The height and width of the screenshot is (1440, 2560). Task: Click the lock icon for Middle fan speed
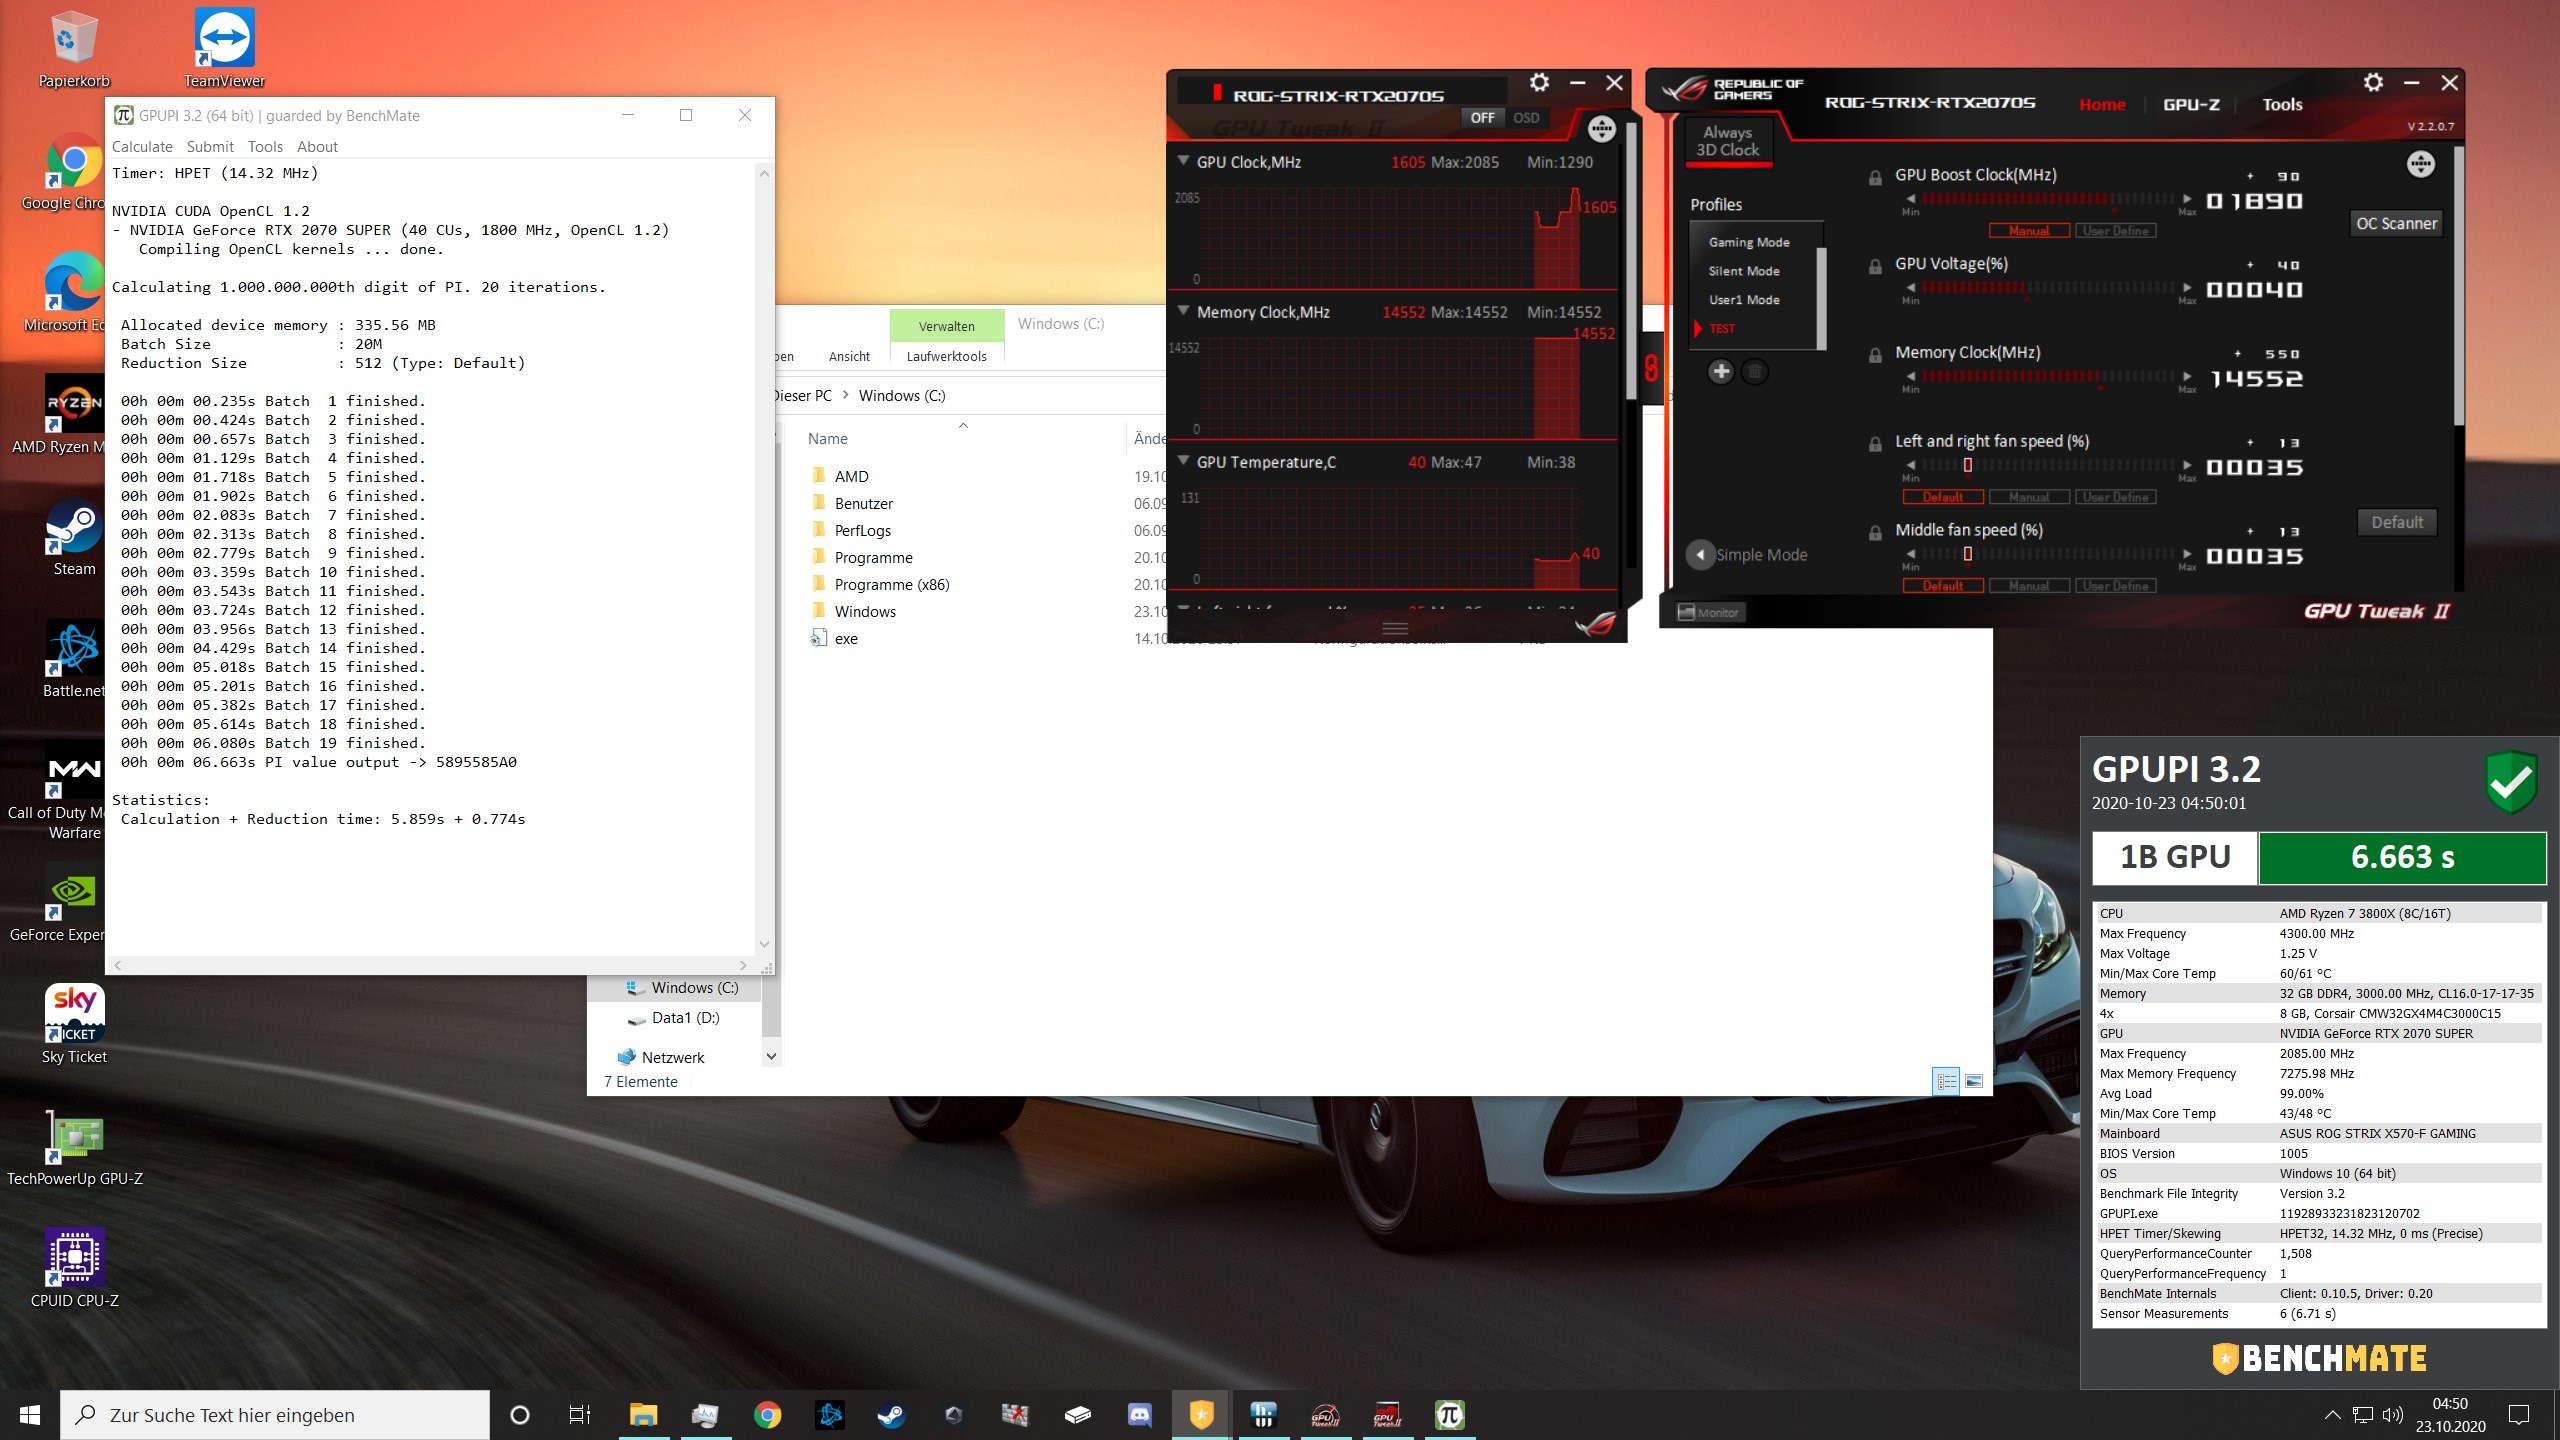click(x=1875, y=534)
